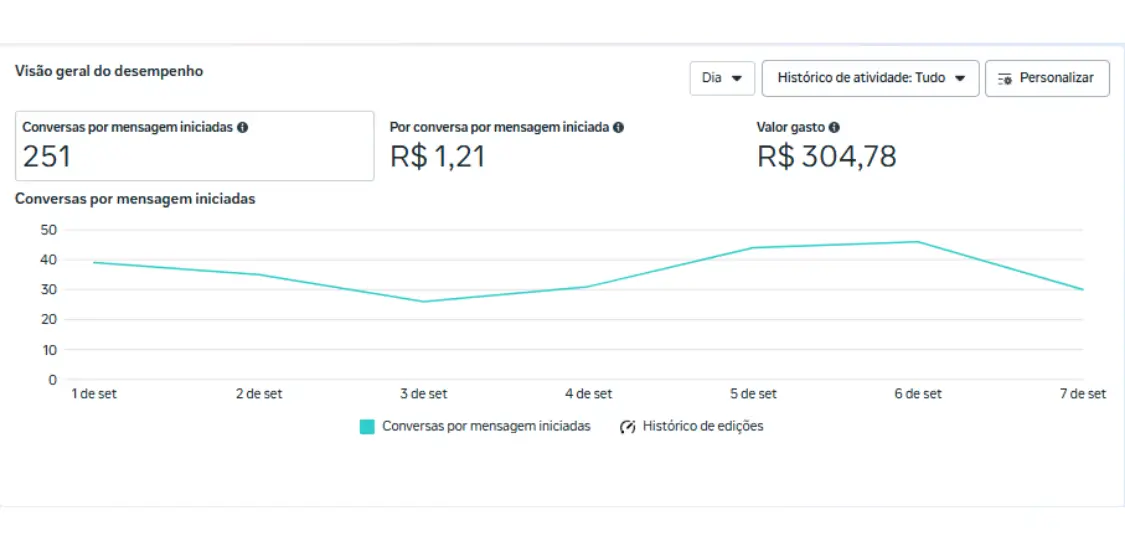1125x550 pixels.
Task: Open "Histórico de atividade: Tudo" dropdown
Action: coord(870,78)
